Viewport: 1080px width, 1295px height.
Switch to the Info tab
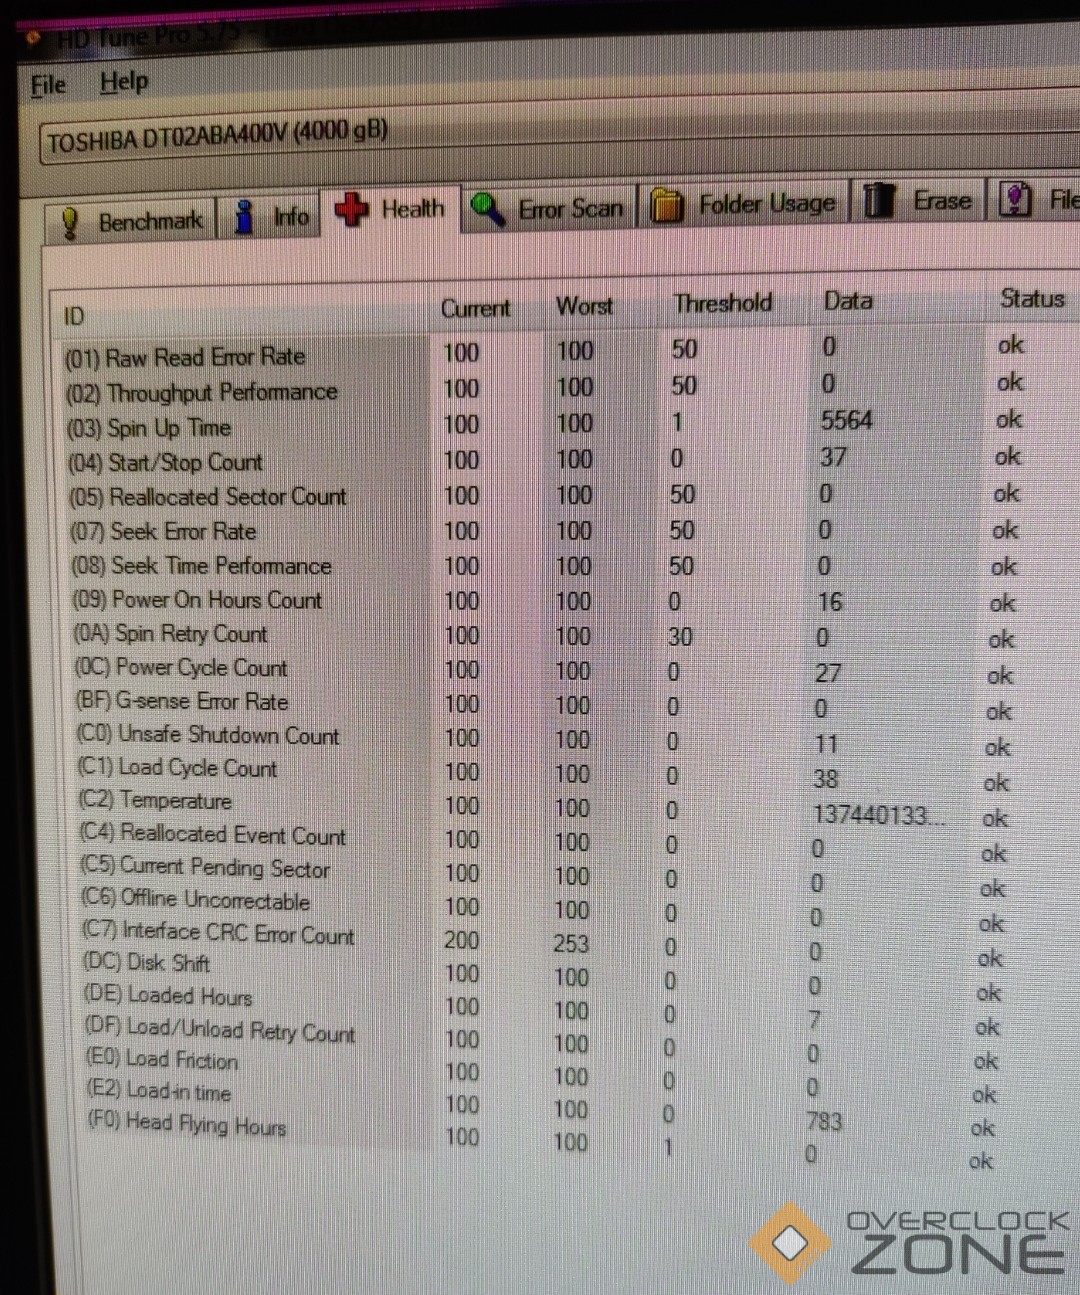coord(271,217)
